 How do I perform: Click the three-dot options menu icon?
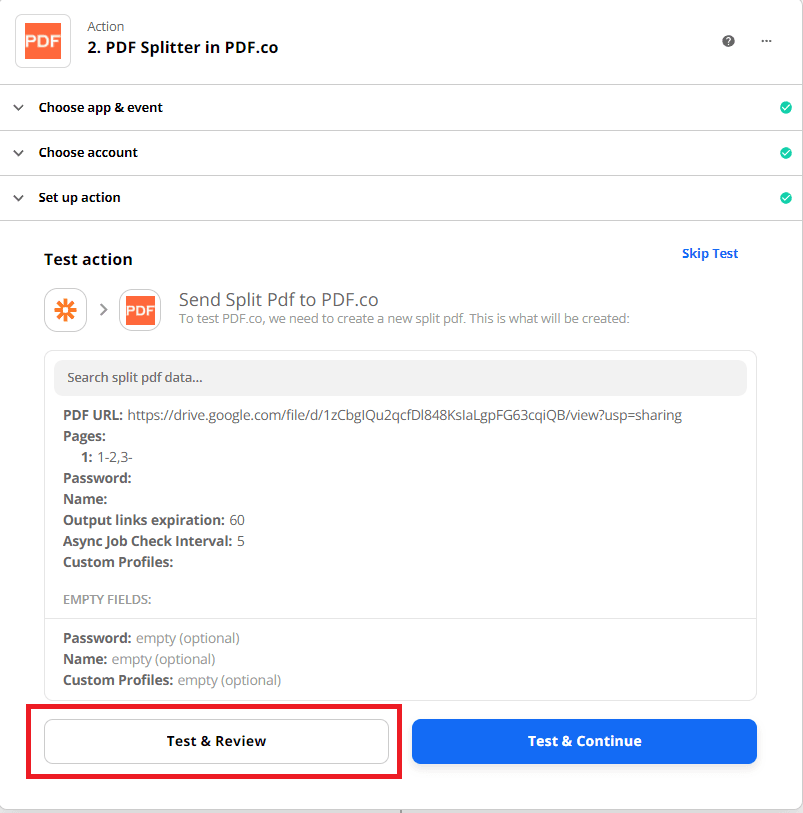coord(768,41)
